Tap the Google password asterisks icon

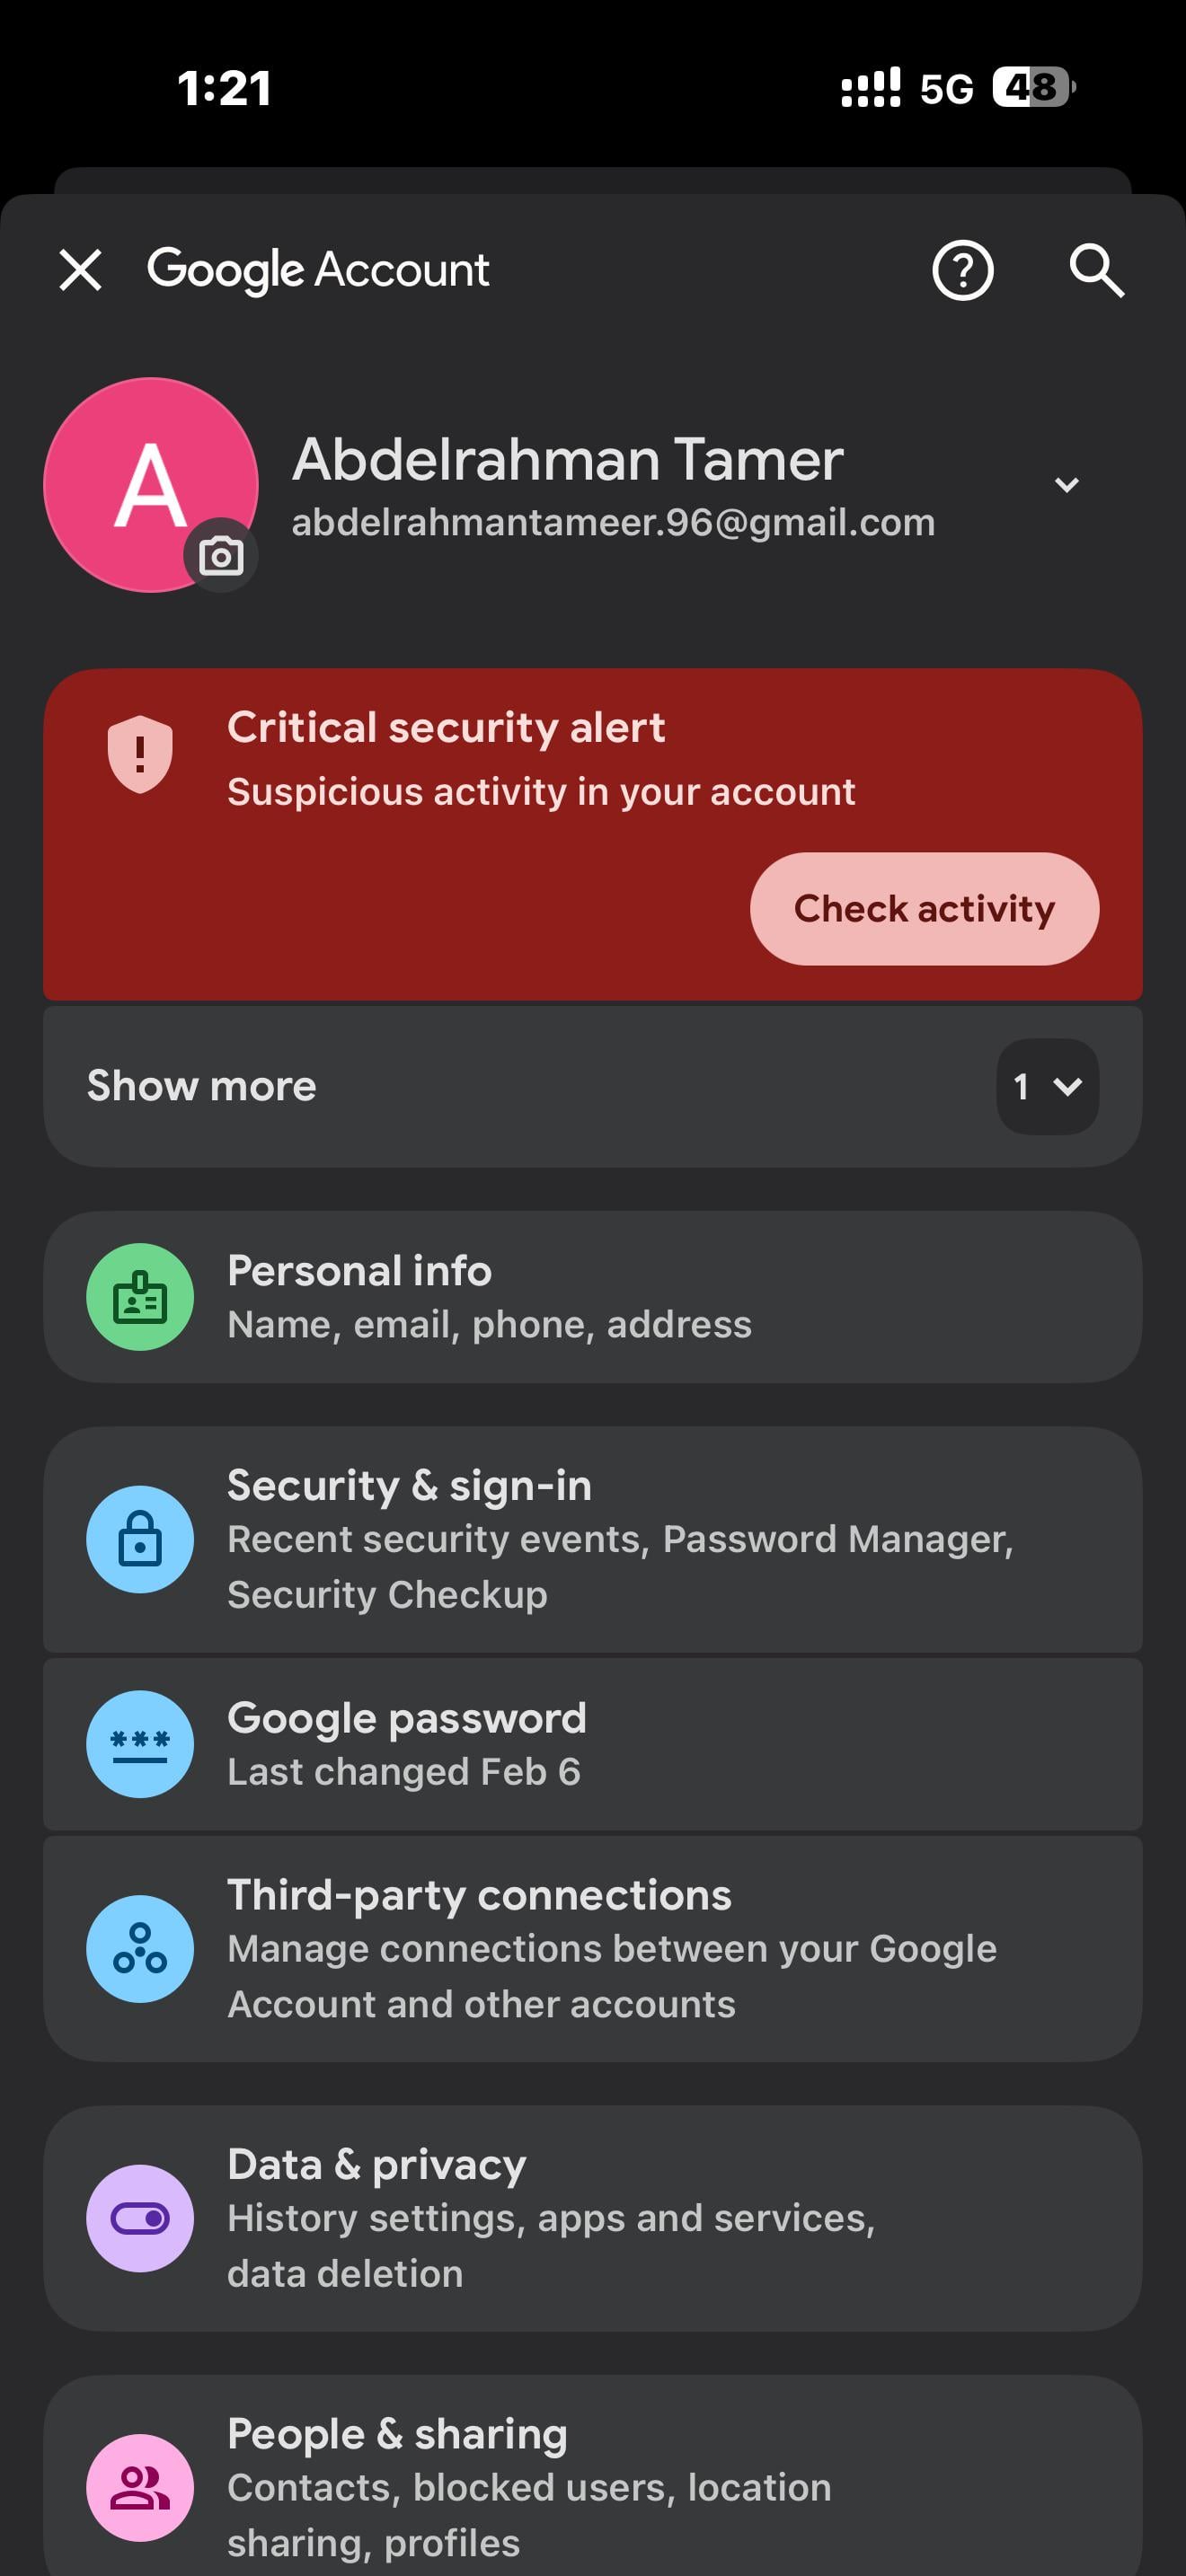coord(140,1744)
